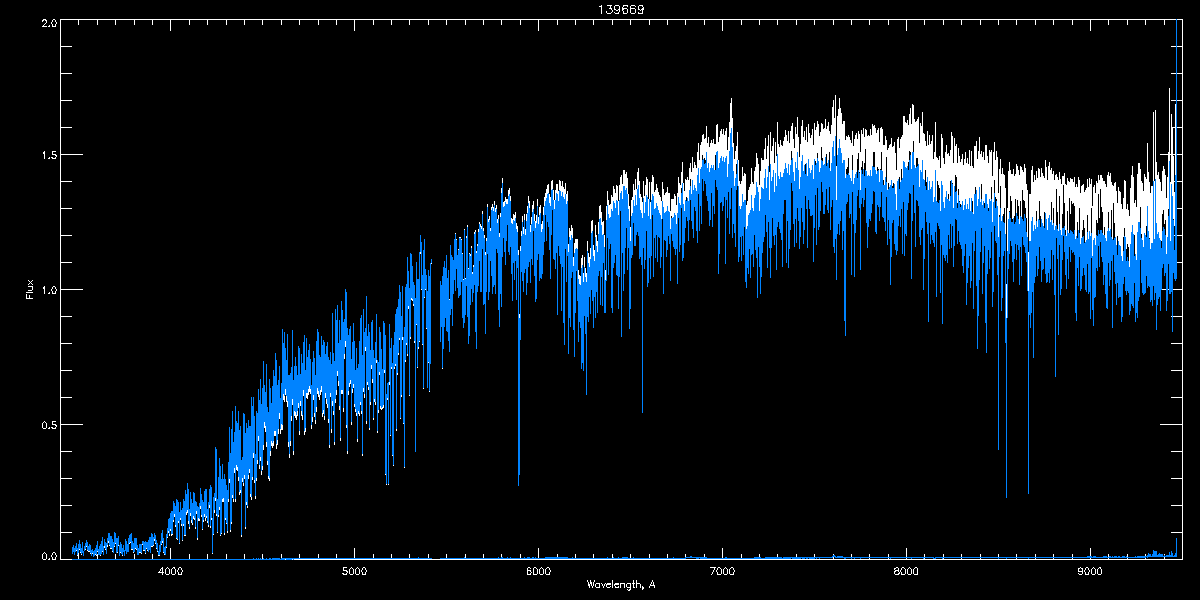
Task: Click the 0.0 flux tick label
Action: pyautogui.click(x=49, y=555)
